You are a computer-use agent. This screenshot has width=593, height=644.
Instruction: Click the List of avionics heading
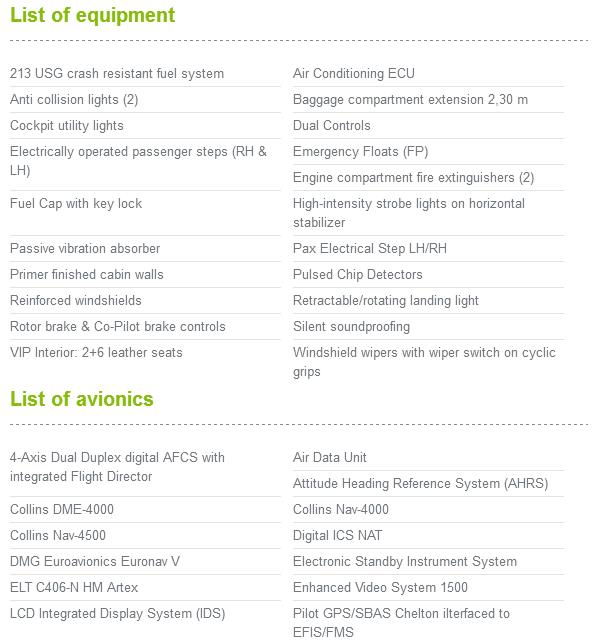(82, 399)
